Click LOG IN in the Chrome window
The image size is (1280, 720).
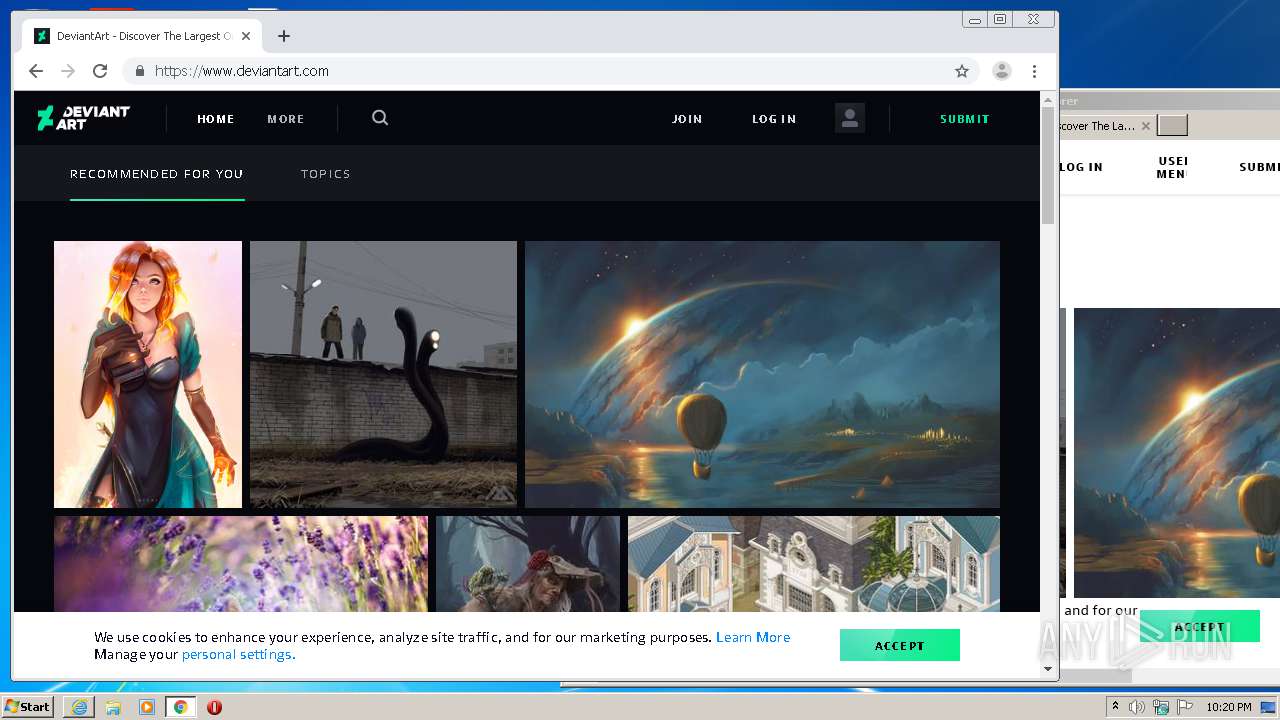point(774,119)
